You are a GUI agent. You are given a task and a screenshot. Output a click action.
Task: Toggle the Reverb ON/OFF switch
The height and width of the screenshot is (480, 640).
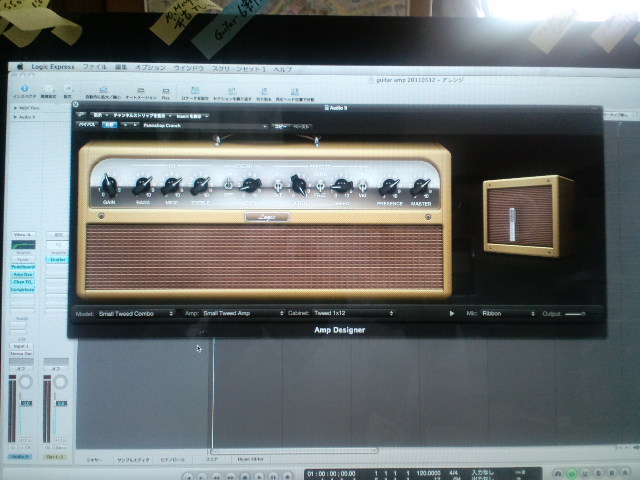[x=229, y=186]
